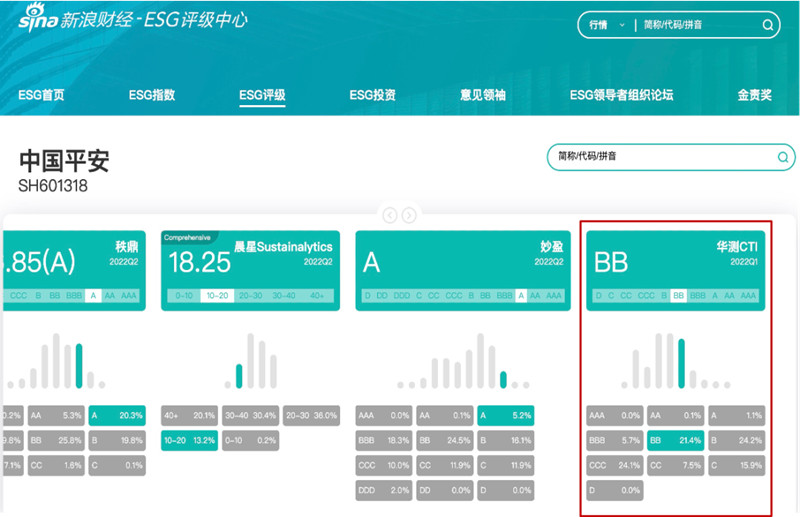The height and width of the screenshot is (517, 800).
Task: Click the 10-20 13.2% cell under Sustainalytics
Action: [189, 440]
